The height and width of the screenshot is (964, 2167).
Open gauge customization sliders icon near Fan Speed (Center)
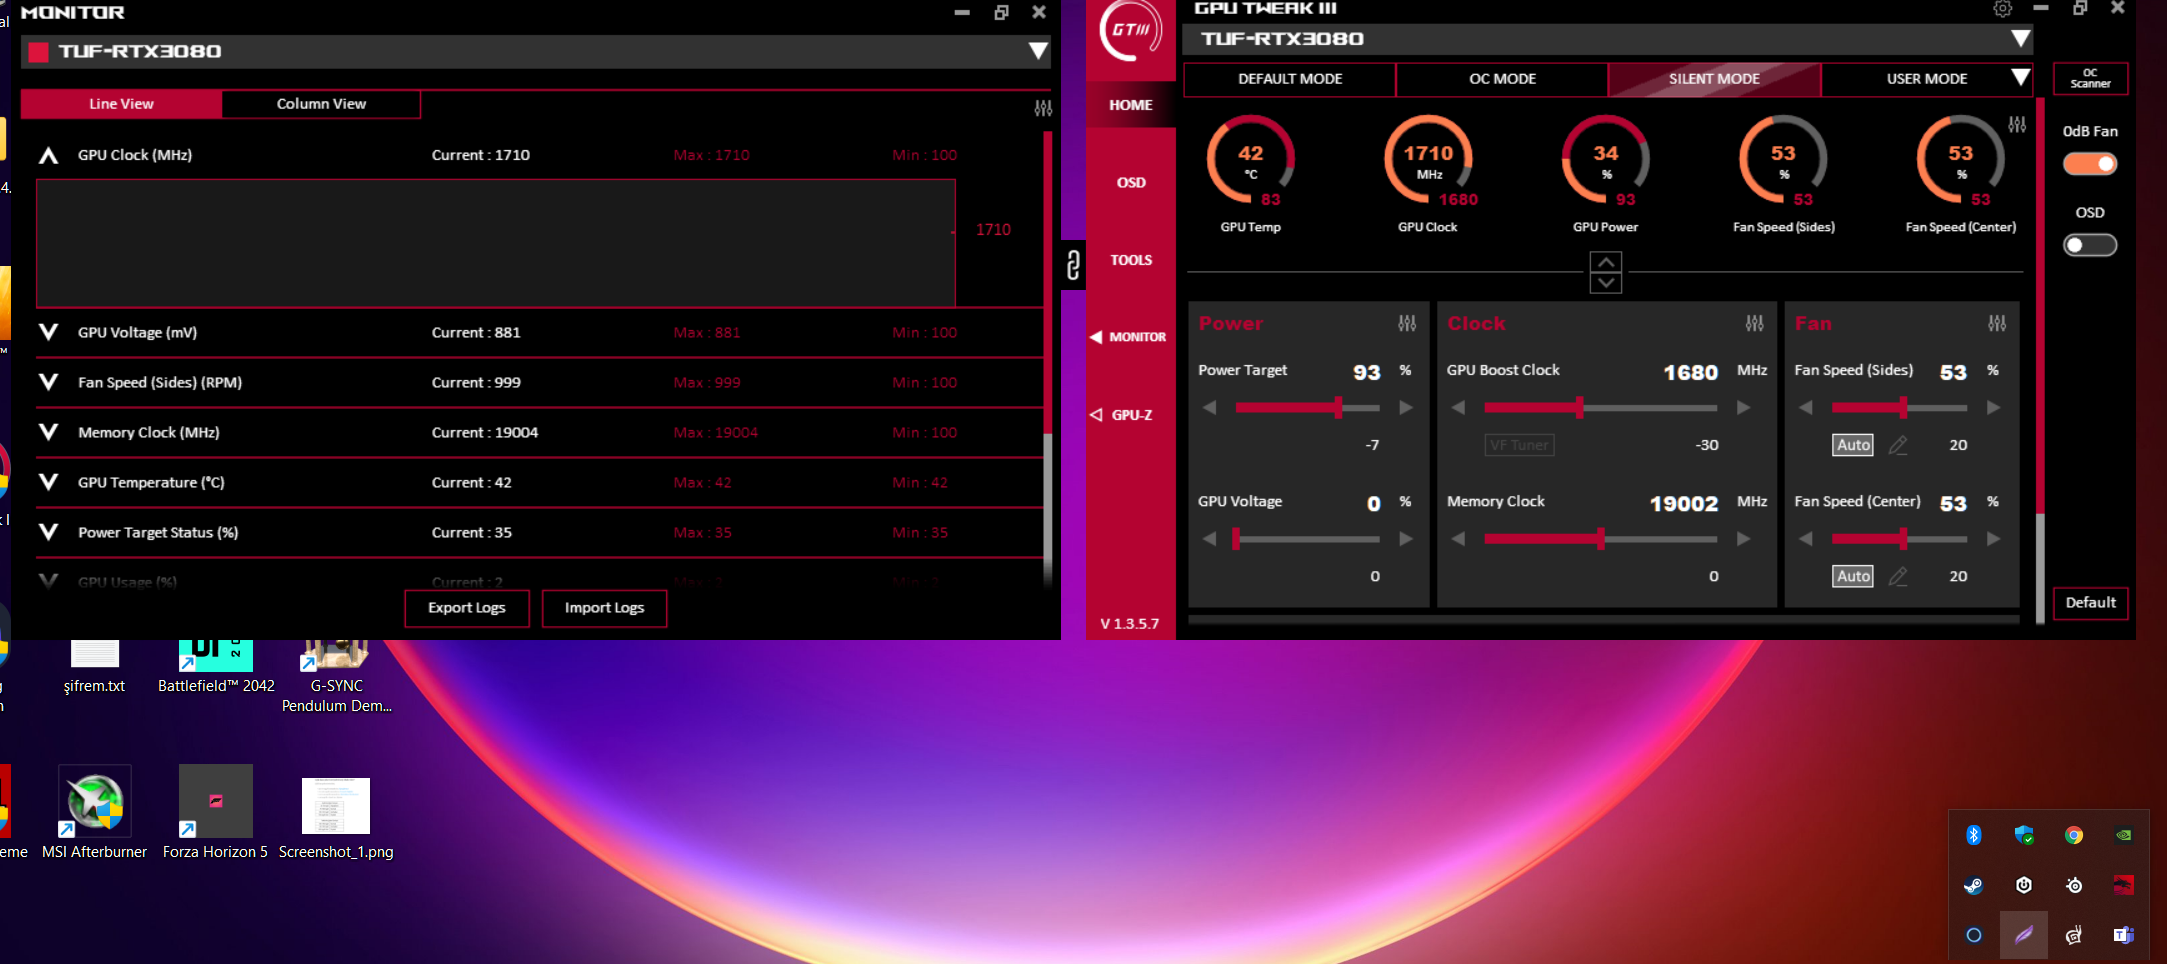tap(2017, 125)
